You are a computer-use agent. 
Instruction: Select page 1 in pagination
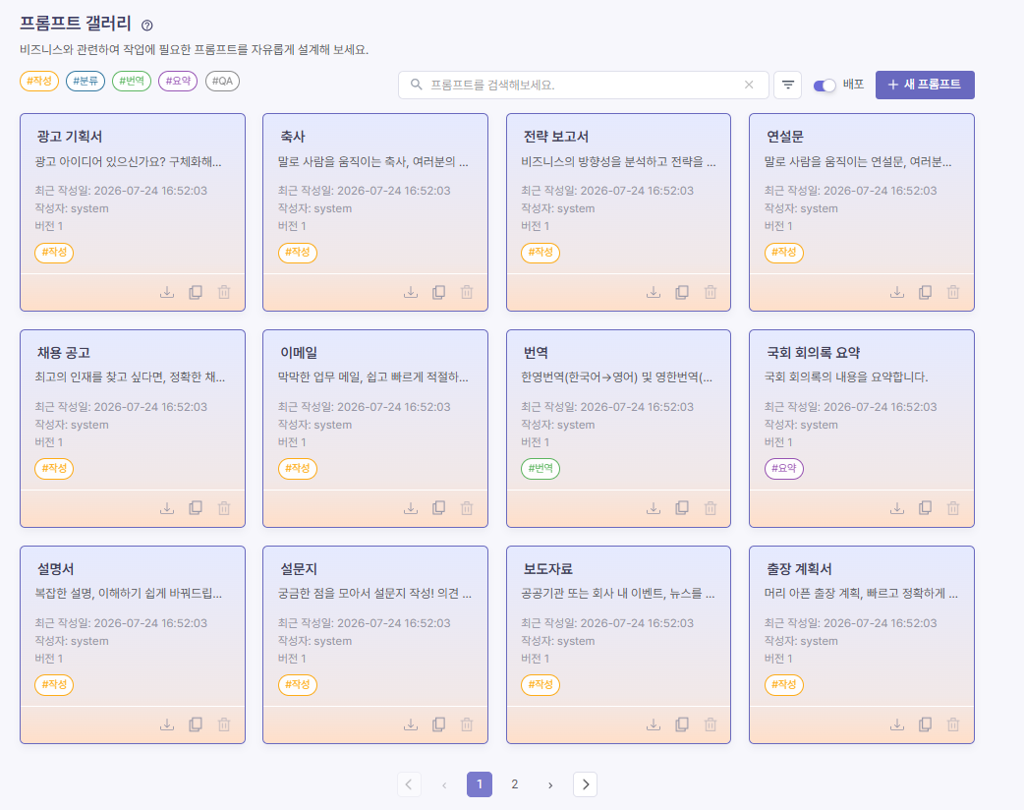(479, 785)
